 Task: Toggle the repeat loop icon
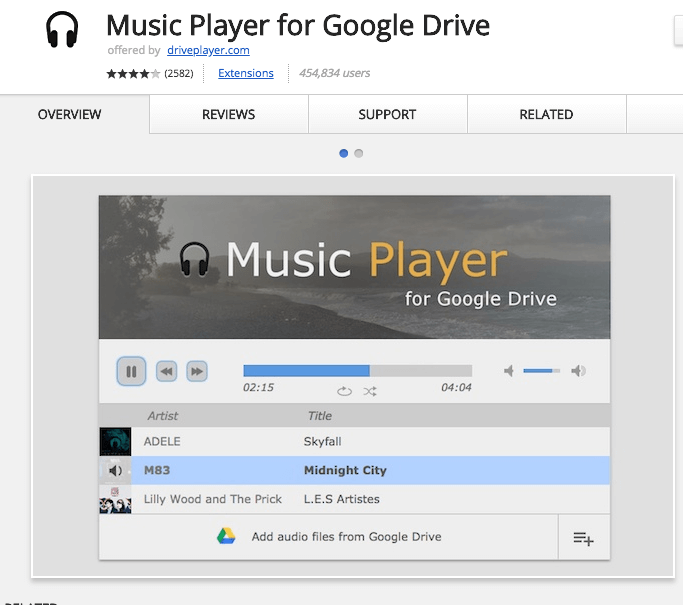(x=344, y=391)
